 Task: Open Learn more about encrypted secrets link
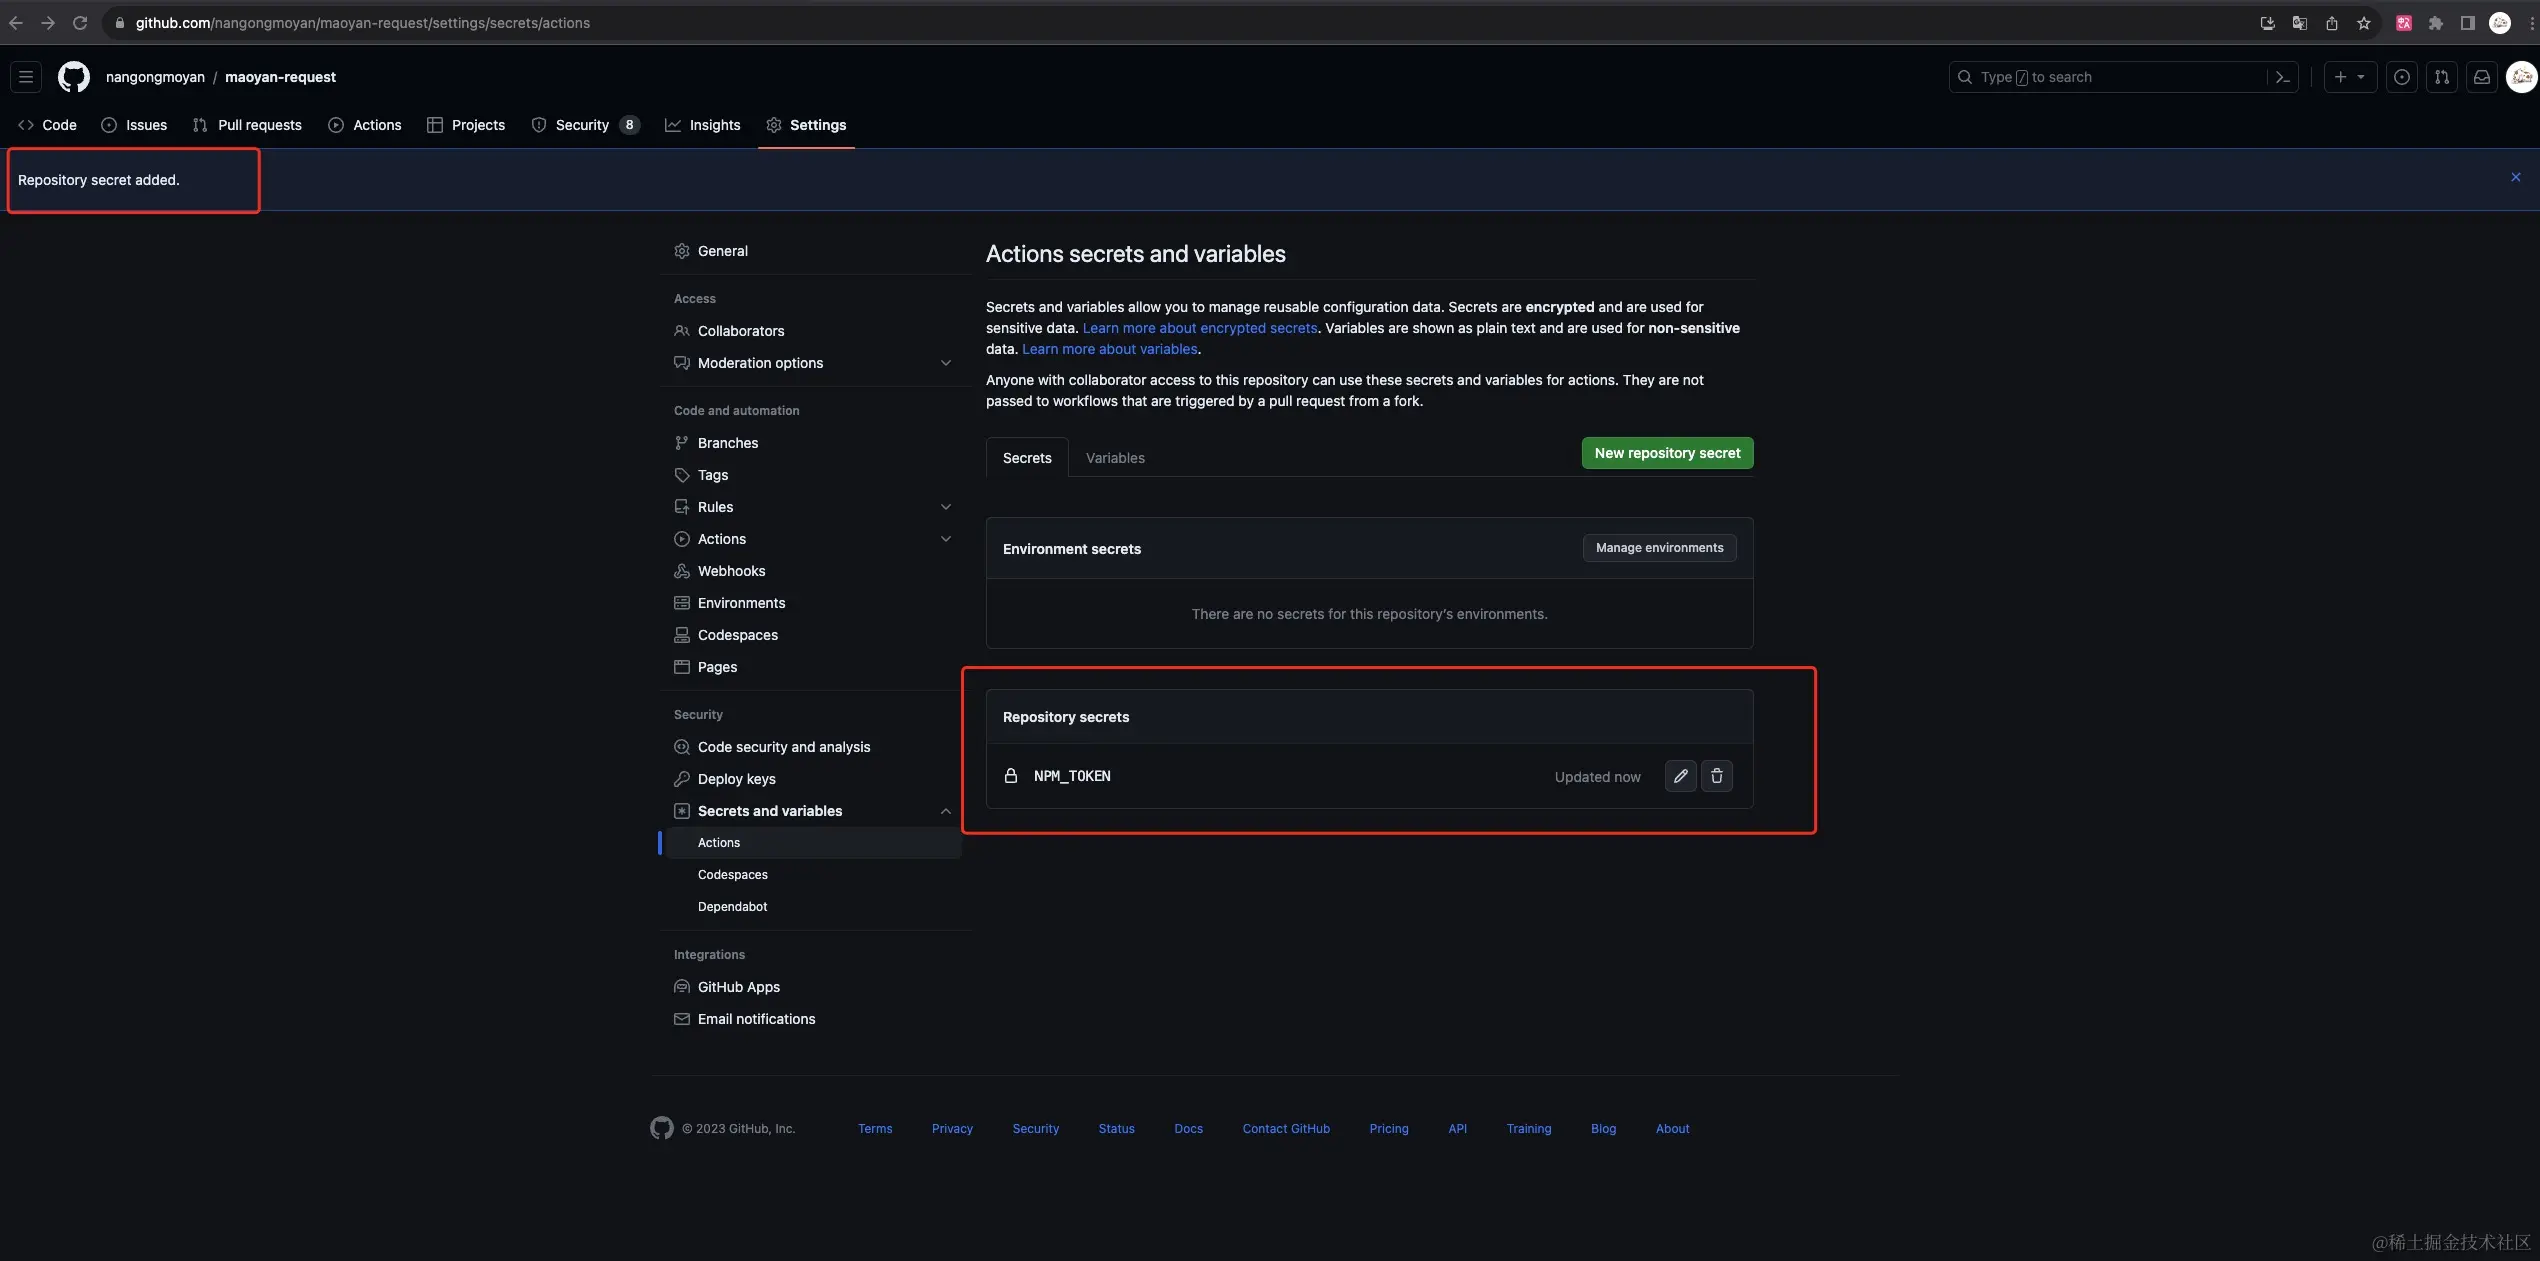click(1199, 328)
